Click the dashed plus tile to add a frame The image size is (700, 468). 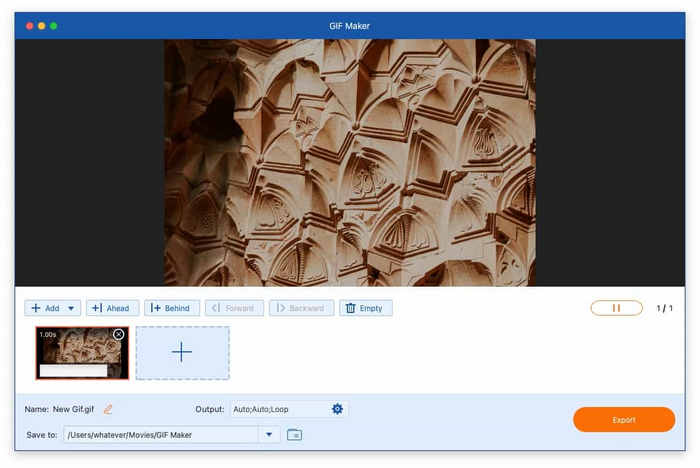tap(182, 352)
